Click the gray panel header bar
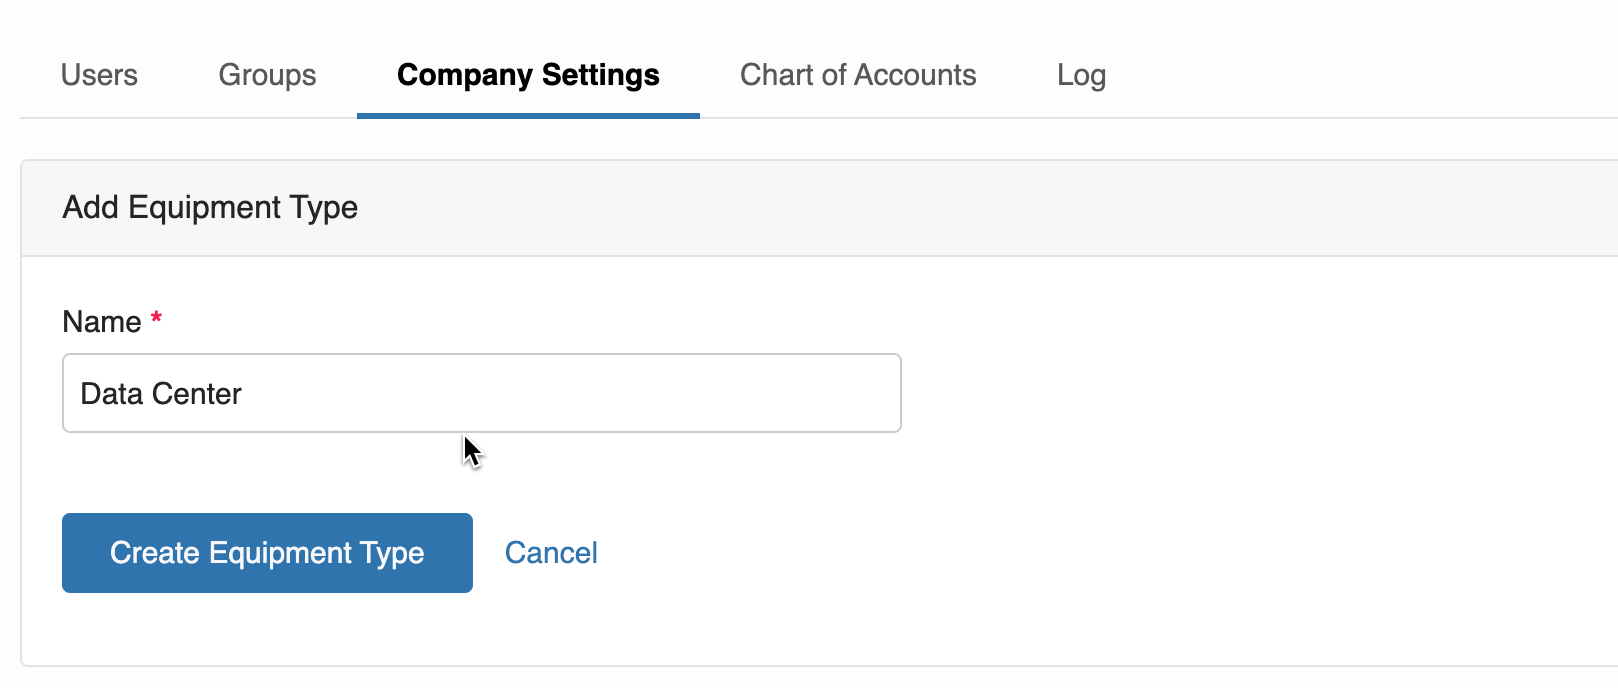 coord(900,208)
